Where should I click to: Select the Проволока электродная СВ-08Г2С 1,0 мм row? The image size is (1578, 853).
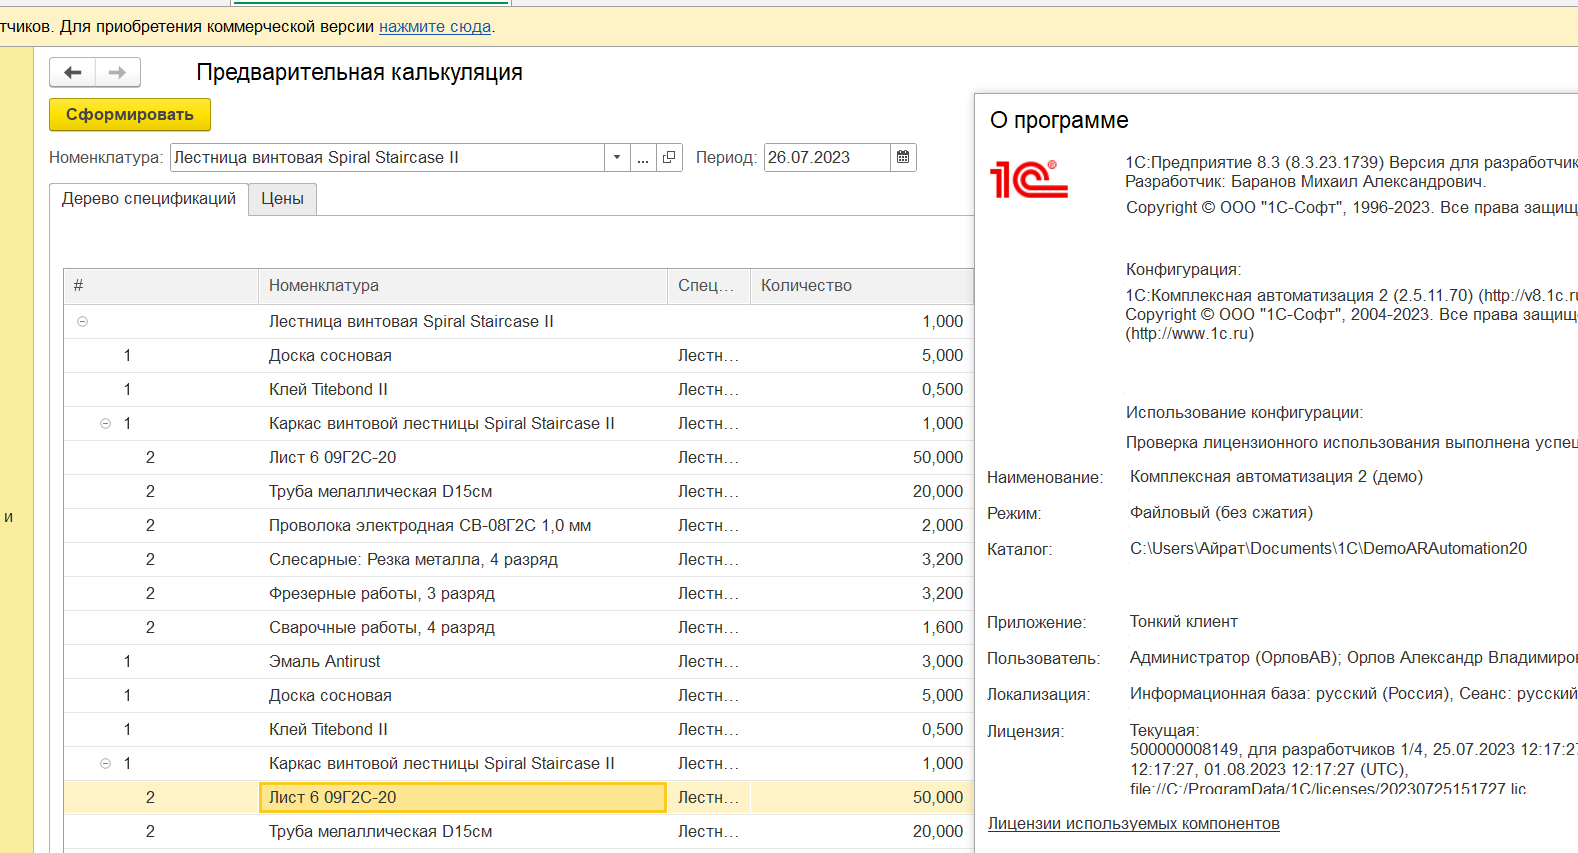tap(518, 525)
